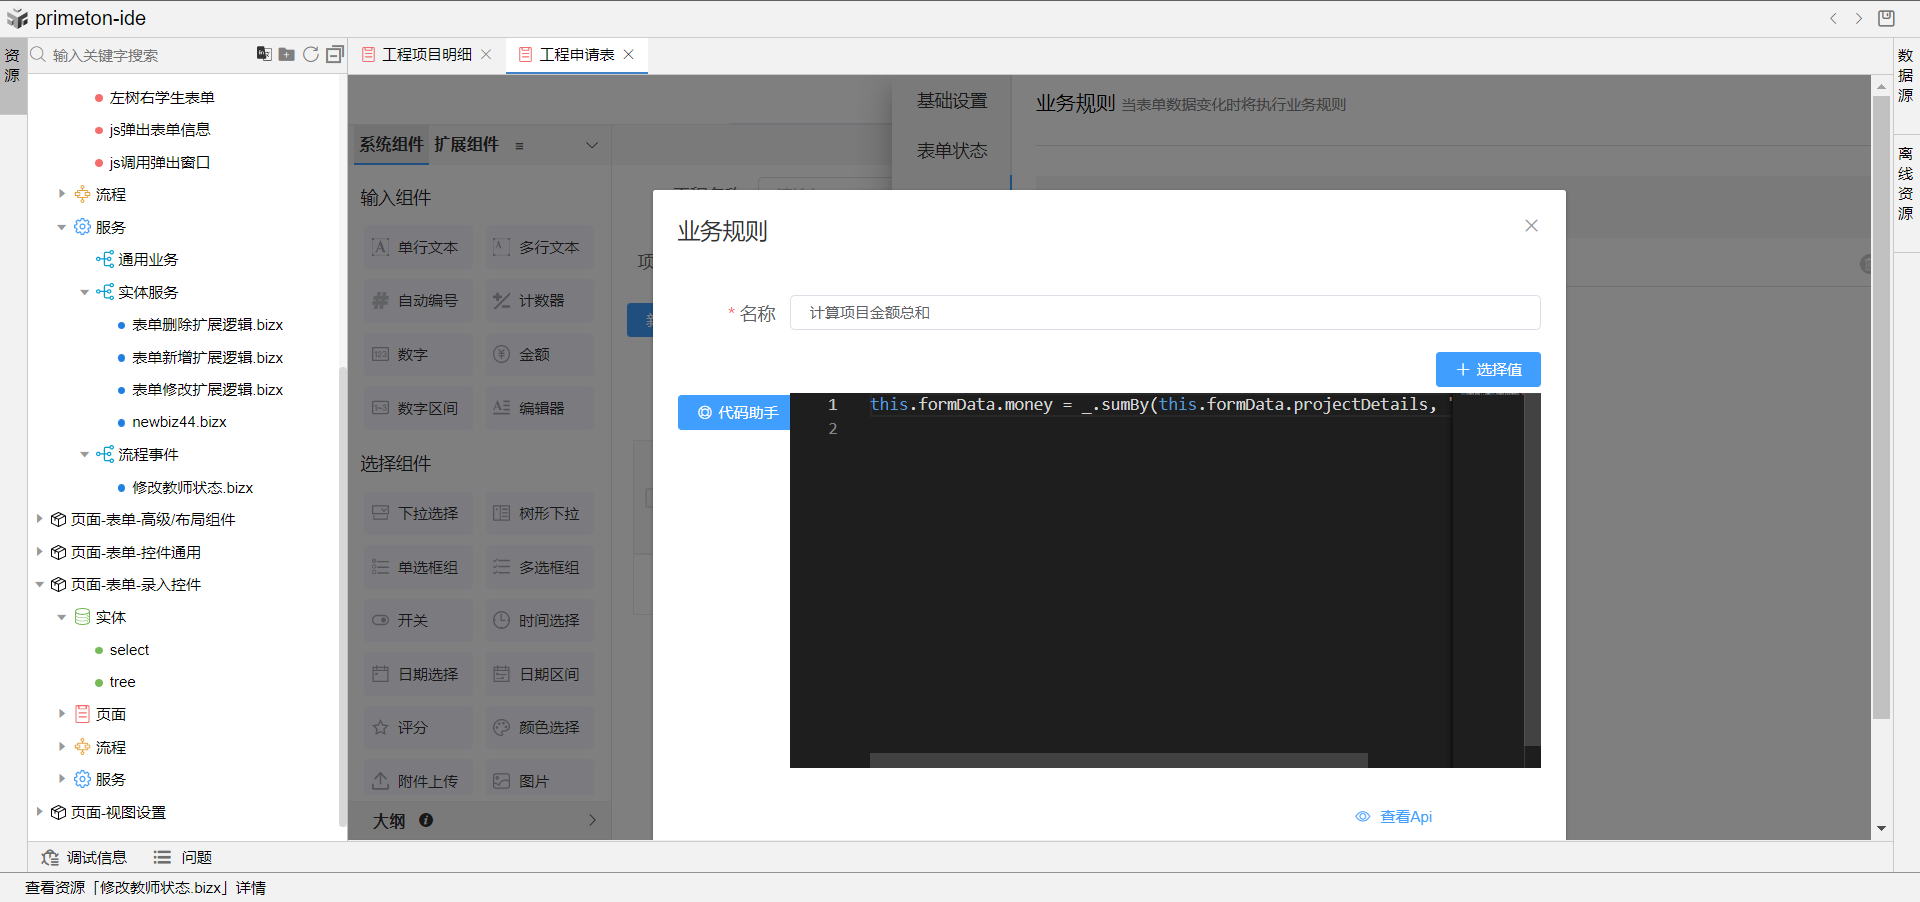This screenshot has height=902, width=1920.
Task: Expand the 页面-表单-控件通用 tree node
Action: pos(39,552)
